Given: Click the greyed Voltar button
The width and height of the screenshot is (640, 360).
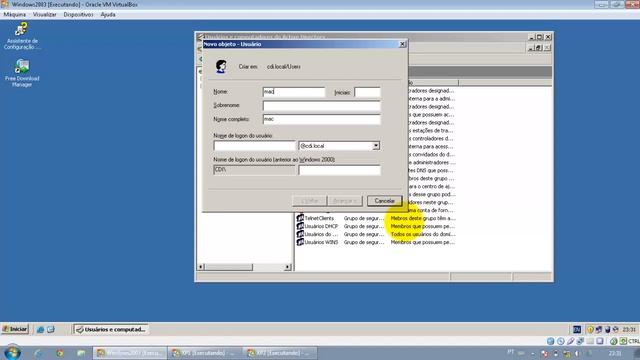Looking at the screenshot, I should pos(309,201).
